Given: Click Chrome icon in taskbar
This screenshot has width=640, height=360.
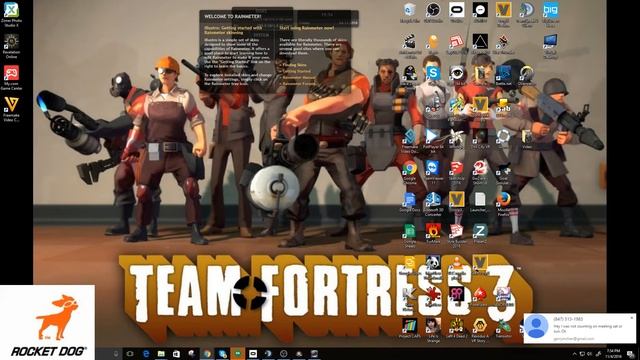Looking at the screenshot, I should (207, 354).
